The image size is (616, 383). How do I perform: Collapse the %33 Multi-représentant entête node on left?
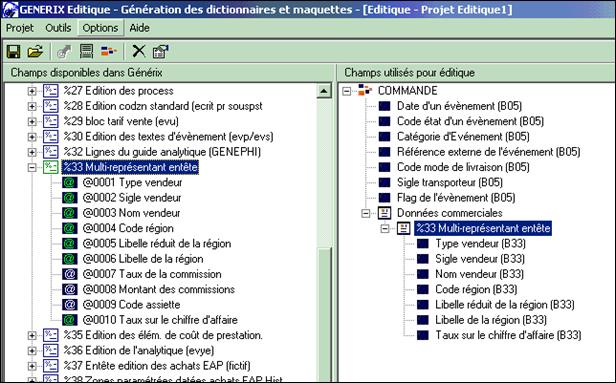[x=32, y=167]
